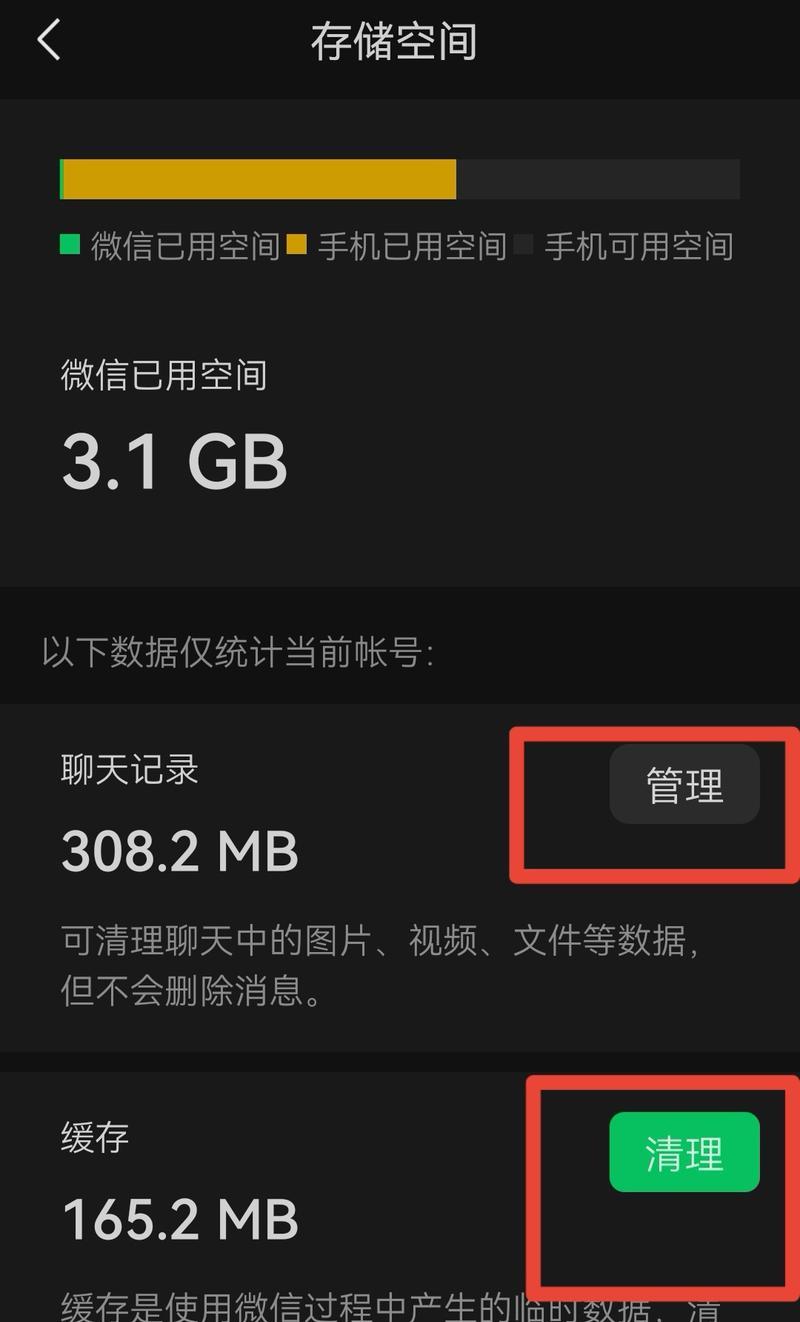The image size is (800, 1322).
Task: Click the 手机已用空间 legend label
Action: click(x=412, y=245)
